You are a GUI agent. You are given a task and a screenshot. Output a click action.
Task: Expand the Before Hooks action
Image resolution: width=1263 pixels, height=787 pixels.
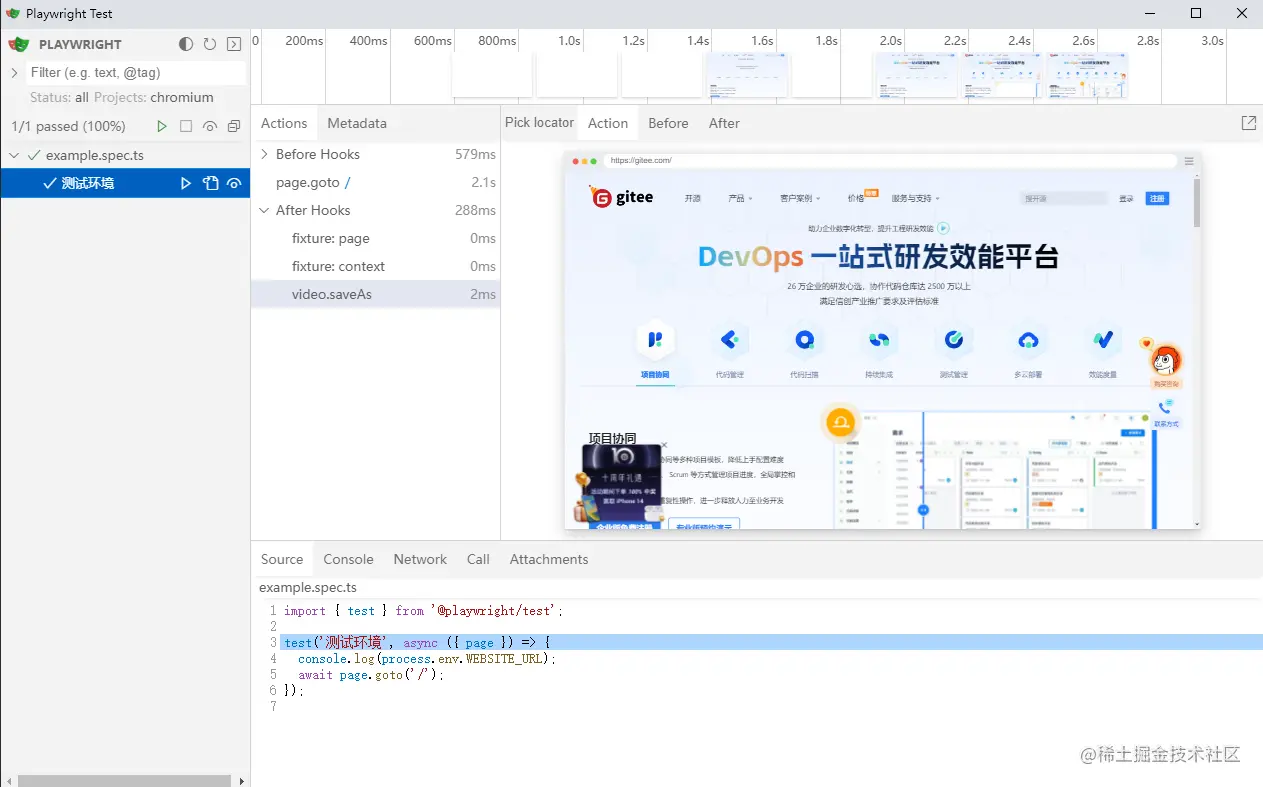pyautogui.click(x=264, y=154)
